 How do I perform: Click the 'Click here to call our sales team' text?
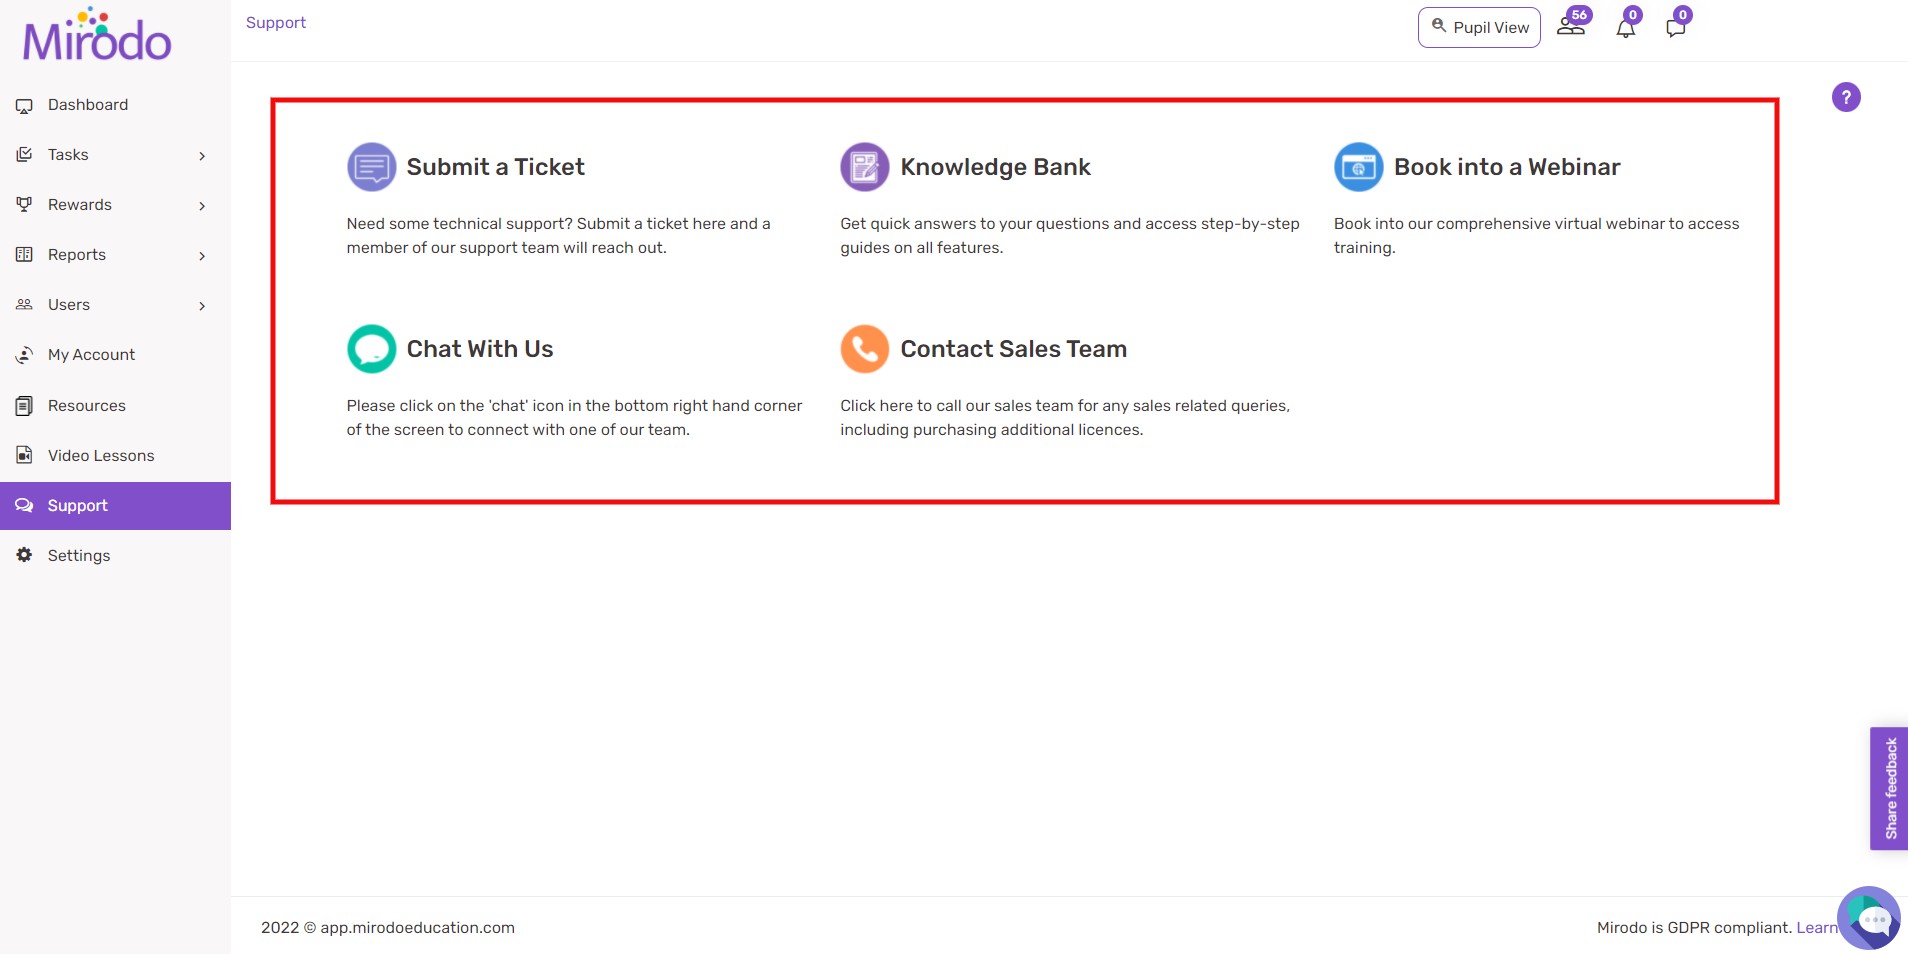pyautogui.click(x=1065, y=418)
